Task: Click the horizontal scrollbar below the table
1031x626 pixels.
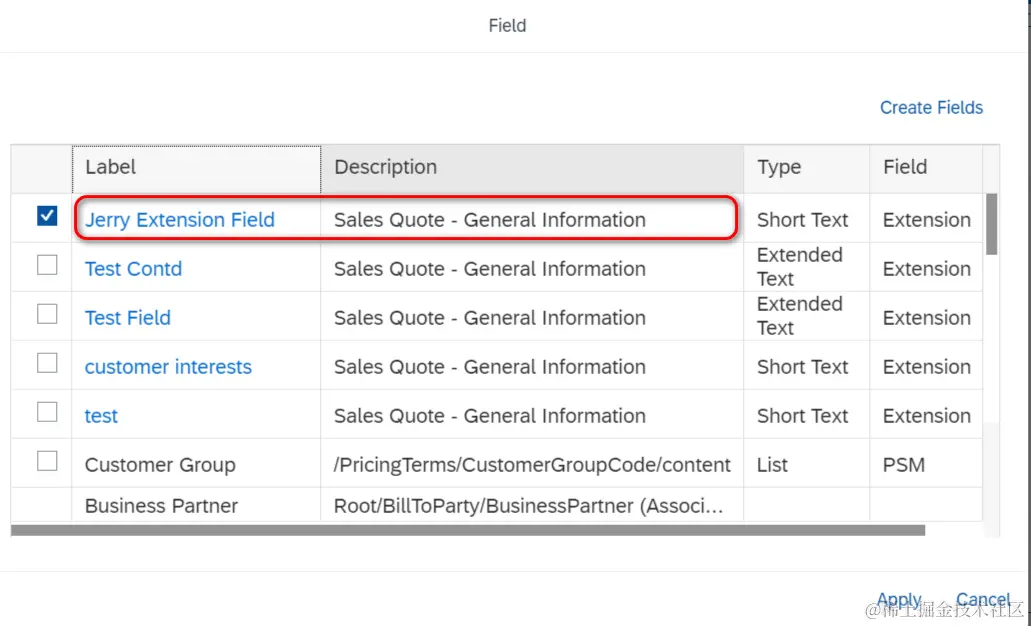Action: (468, 530)
